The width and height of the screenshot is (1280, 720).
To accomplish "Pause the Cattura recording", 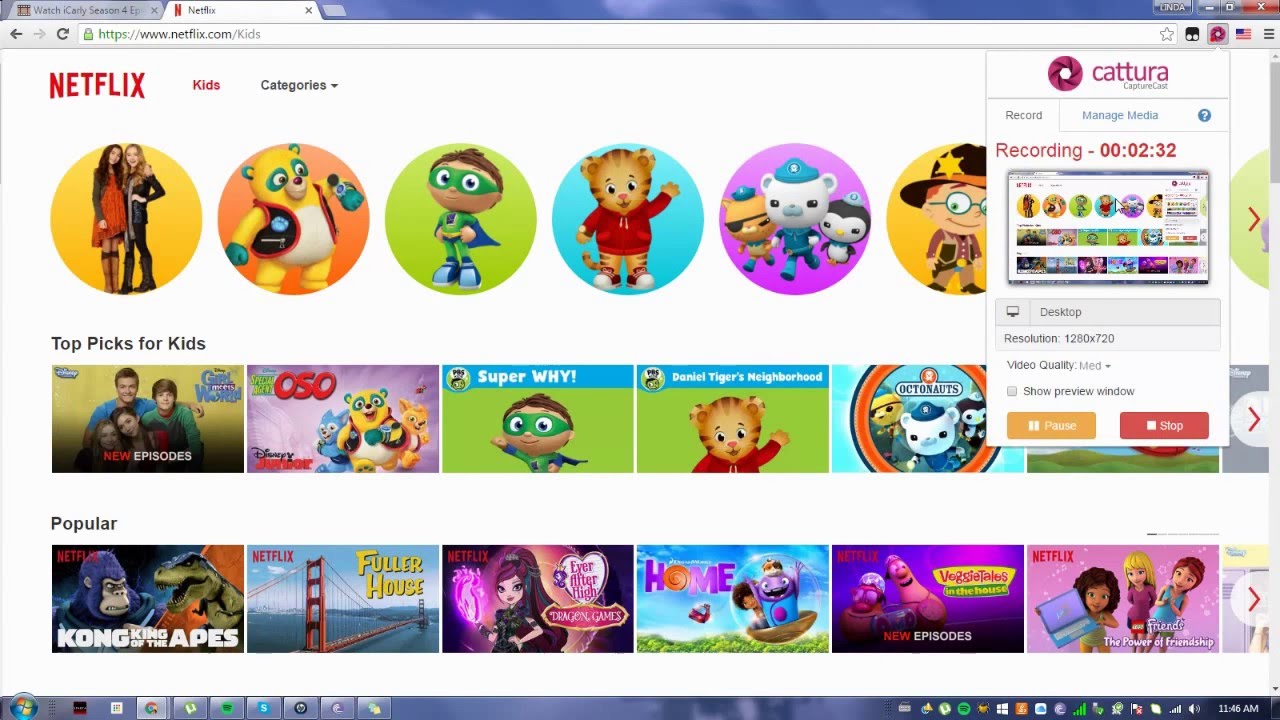I will pyautogui.click(x=1051, y=425).
